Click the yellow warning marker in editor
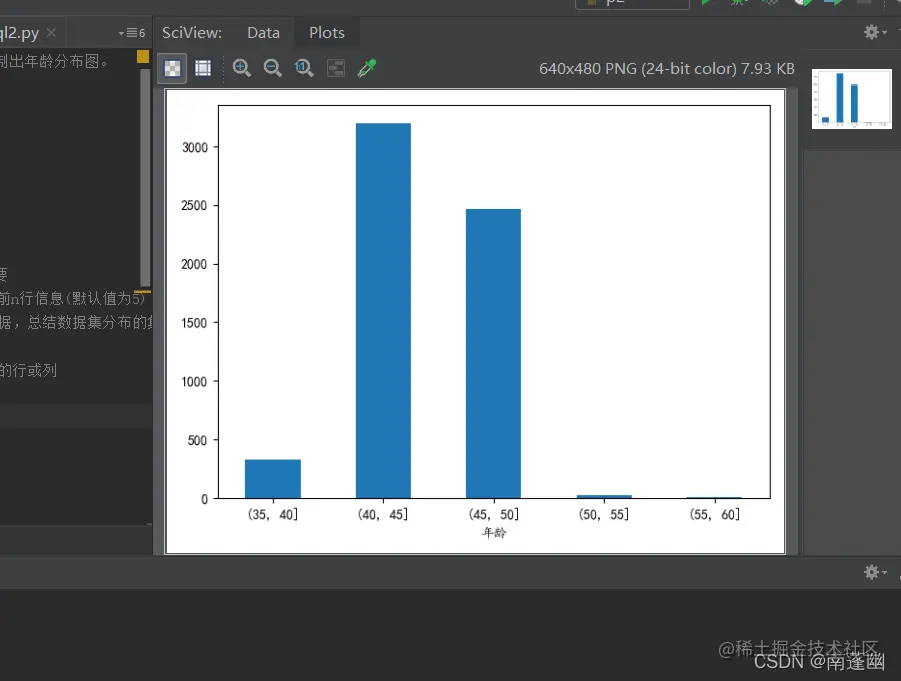 tap(143, 56)
